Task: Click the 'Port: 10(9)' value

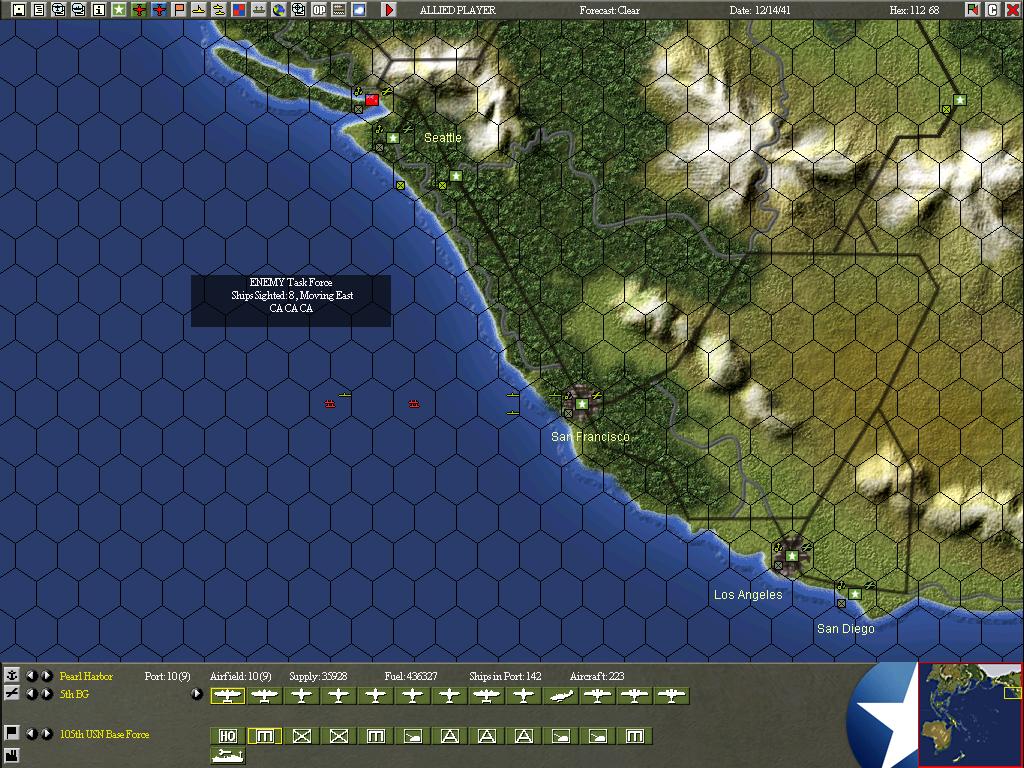Action: [167, 676]
